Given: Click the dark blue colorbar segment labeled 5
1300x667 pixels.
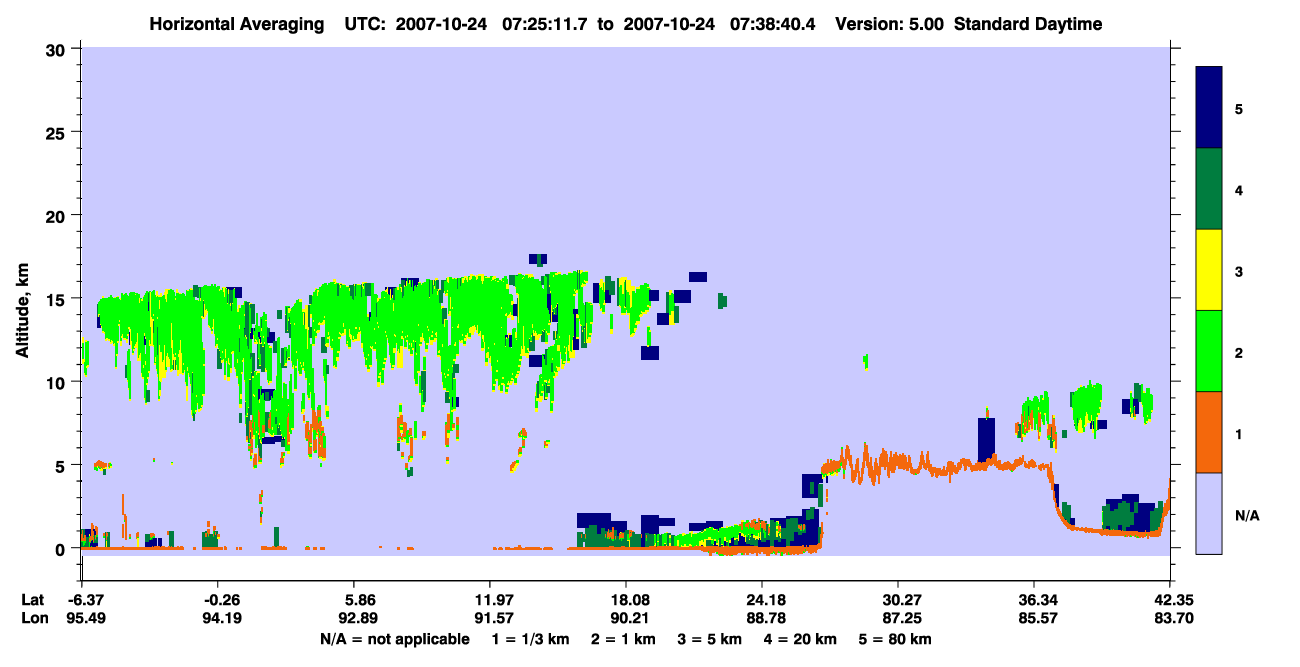Looking at the screenshot, I should (x=1209, y=108).
